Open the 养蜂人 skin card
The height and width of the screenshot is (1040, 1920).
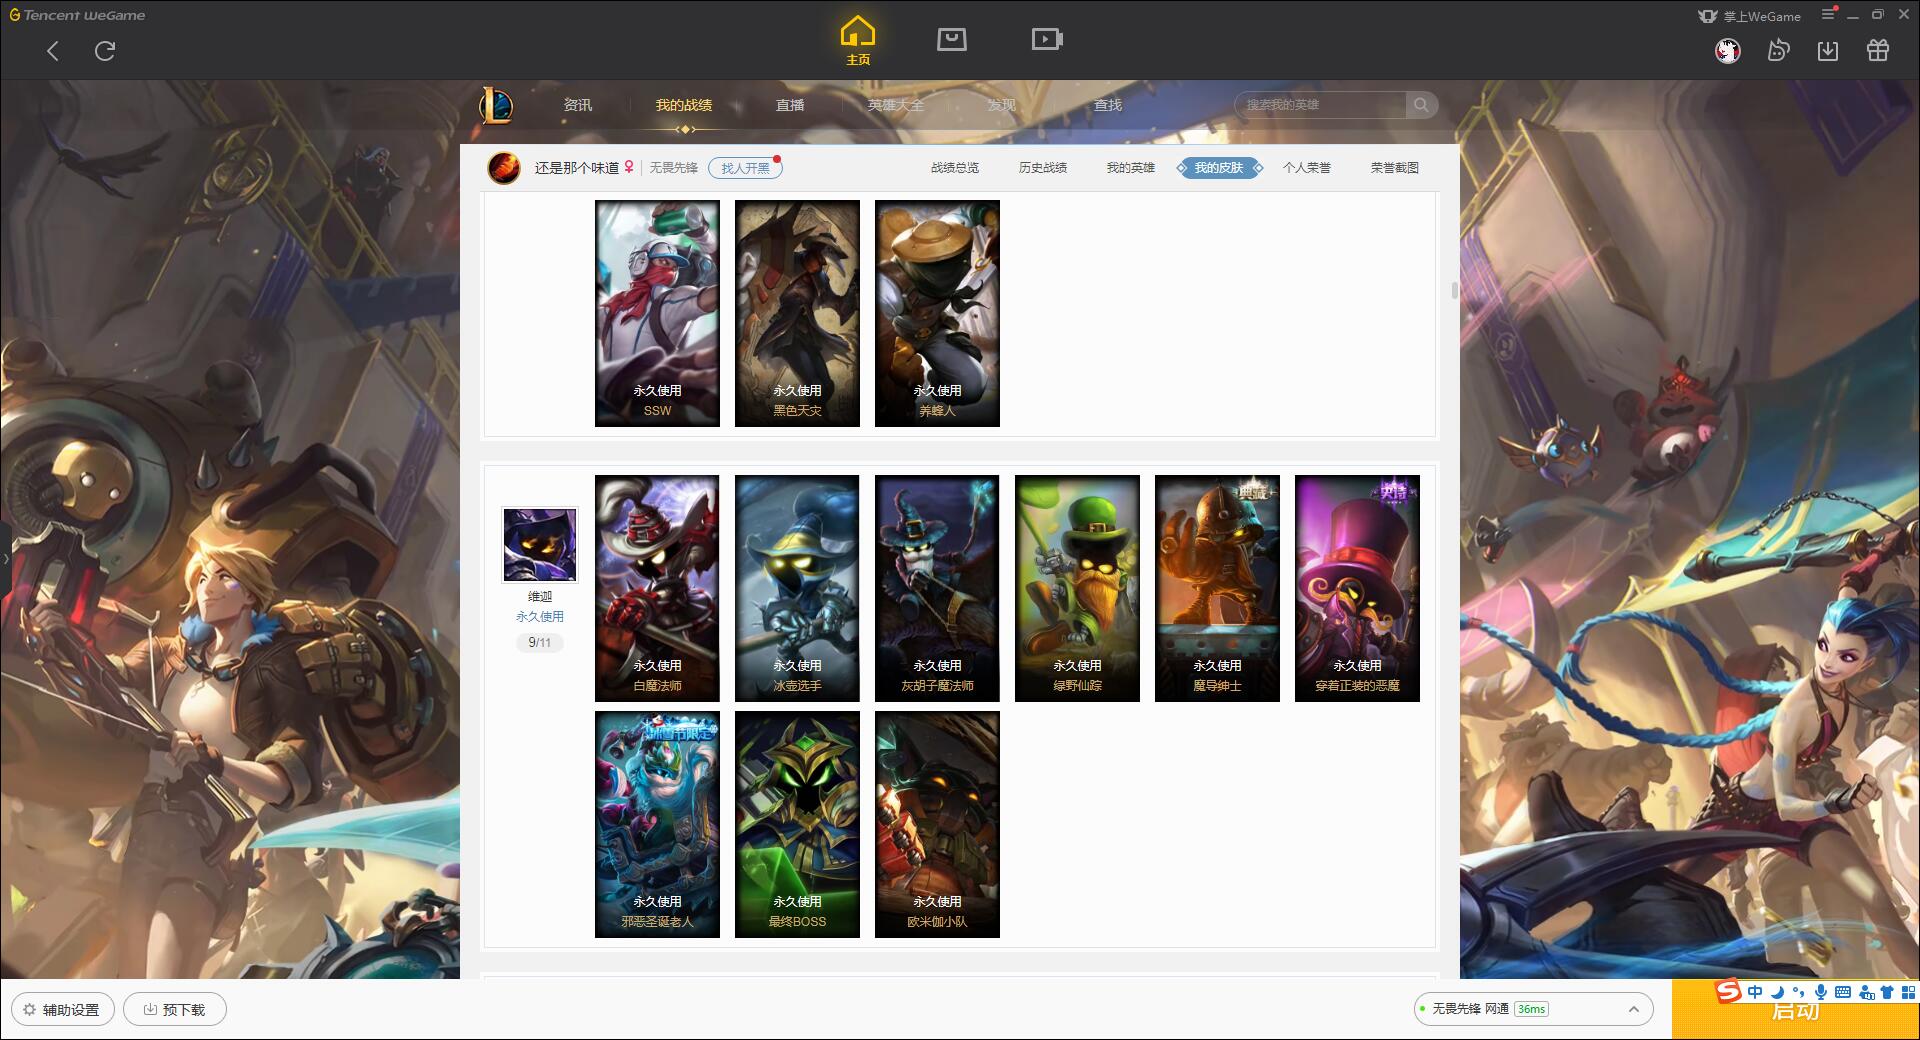pos(937,313)
